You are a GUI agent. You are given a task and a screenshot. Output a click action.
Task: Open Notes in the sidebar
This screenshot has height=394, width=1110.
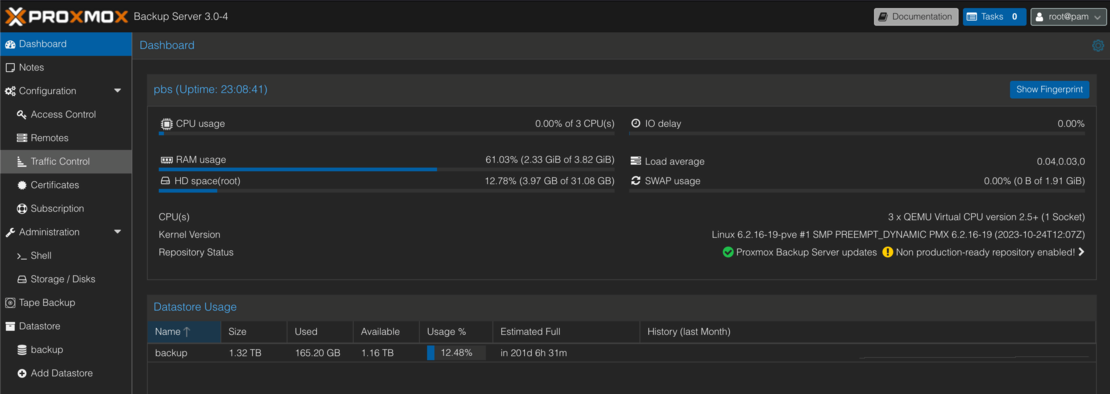tap(66, 67)
